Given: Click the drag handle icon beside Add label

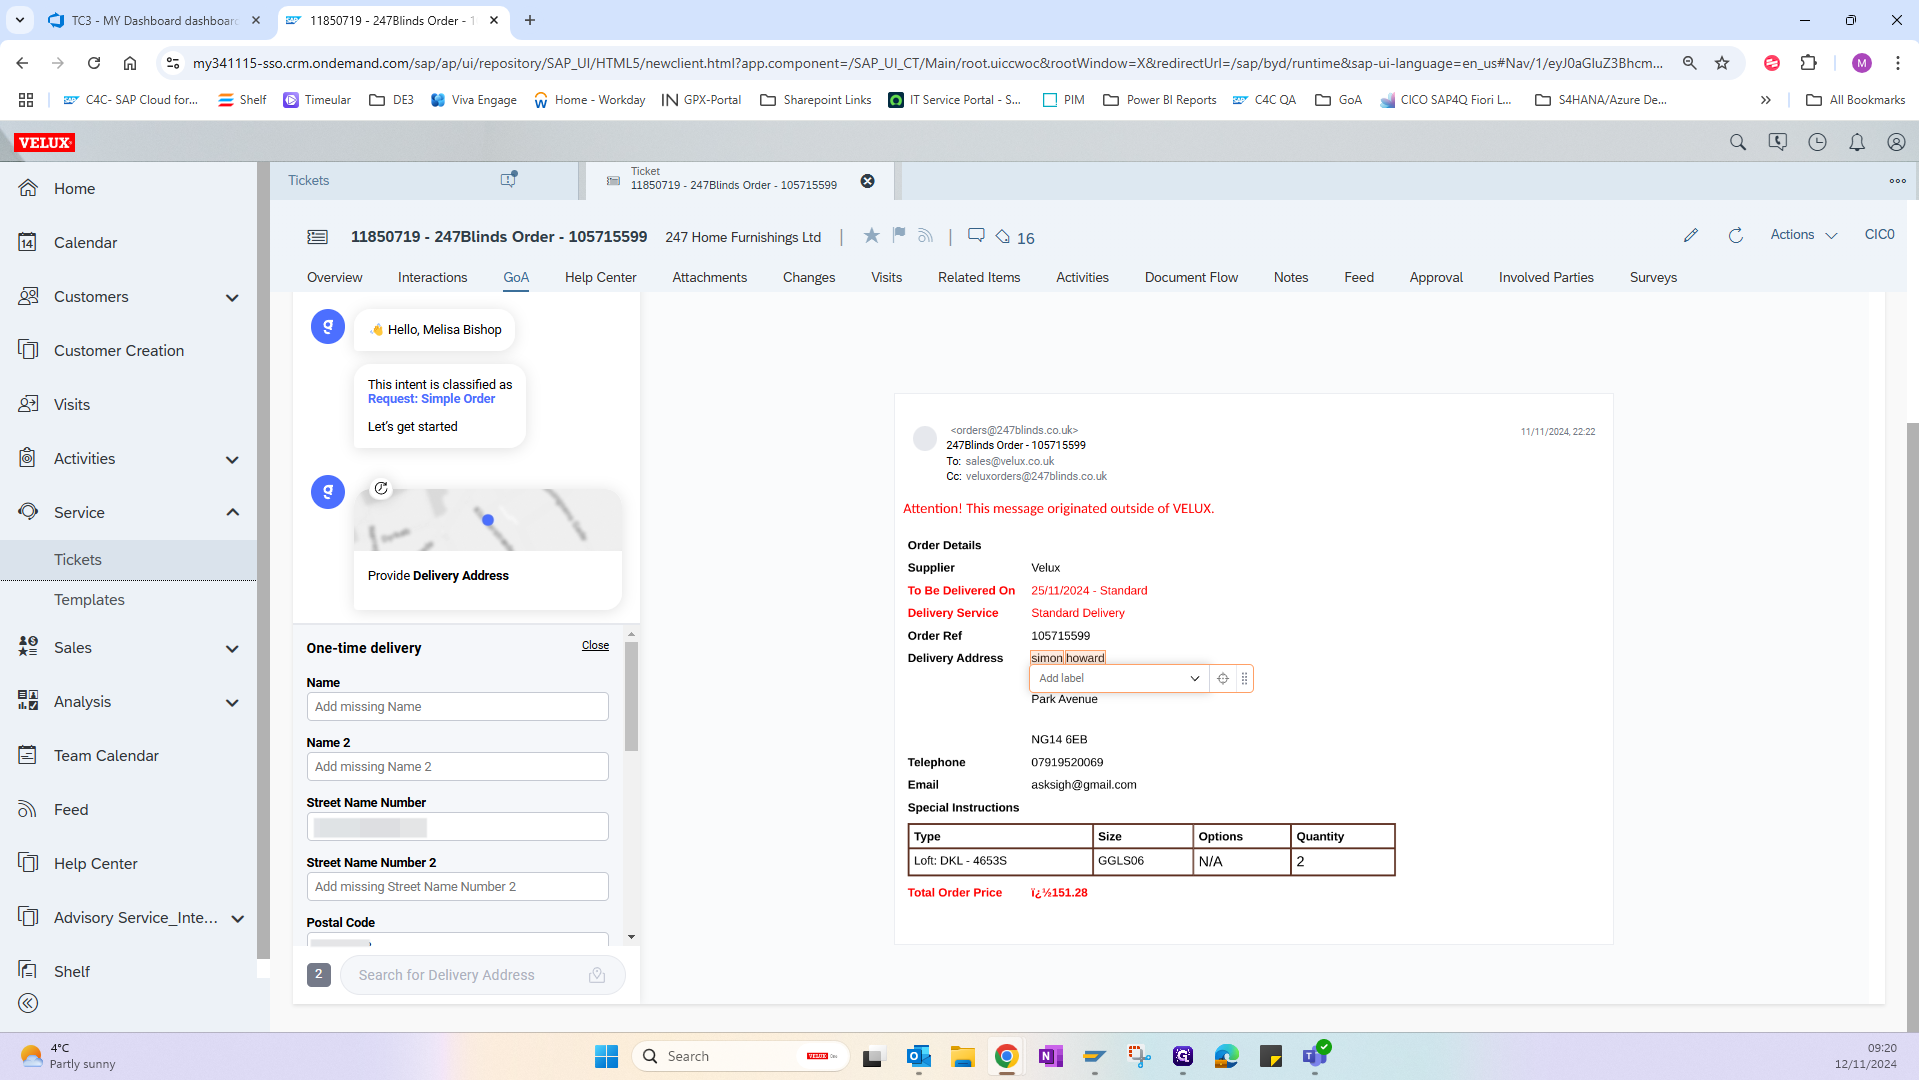Looking at the screenshot, I should click(1244, 678).
